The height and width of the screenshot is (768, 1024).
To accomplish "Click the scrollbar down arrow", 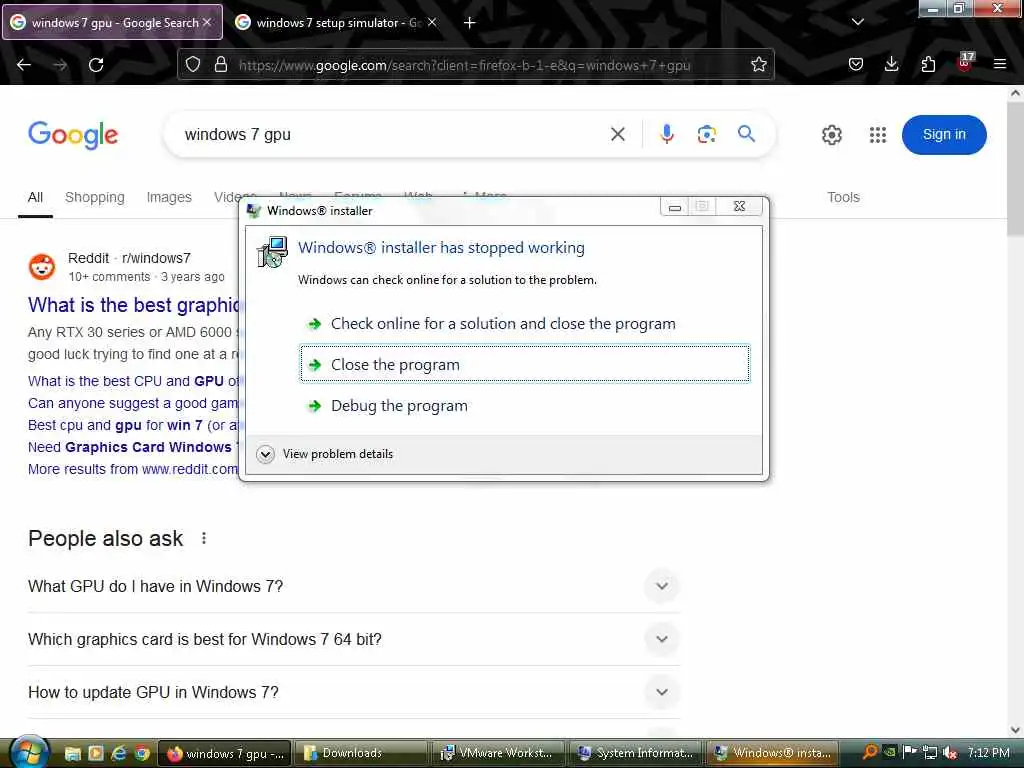I will tap(1016, 730).
